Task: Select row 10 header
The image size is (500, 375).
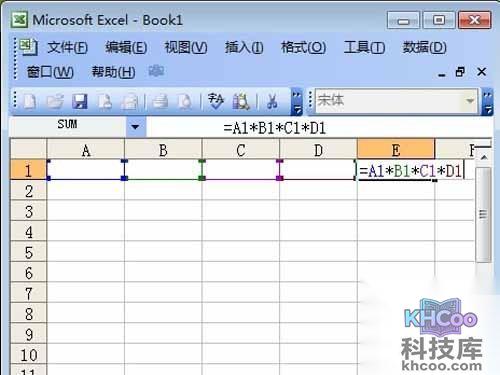Action: 29,355
